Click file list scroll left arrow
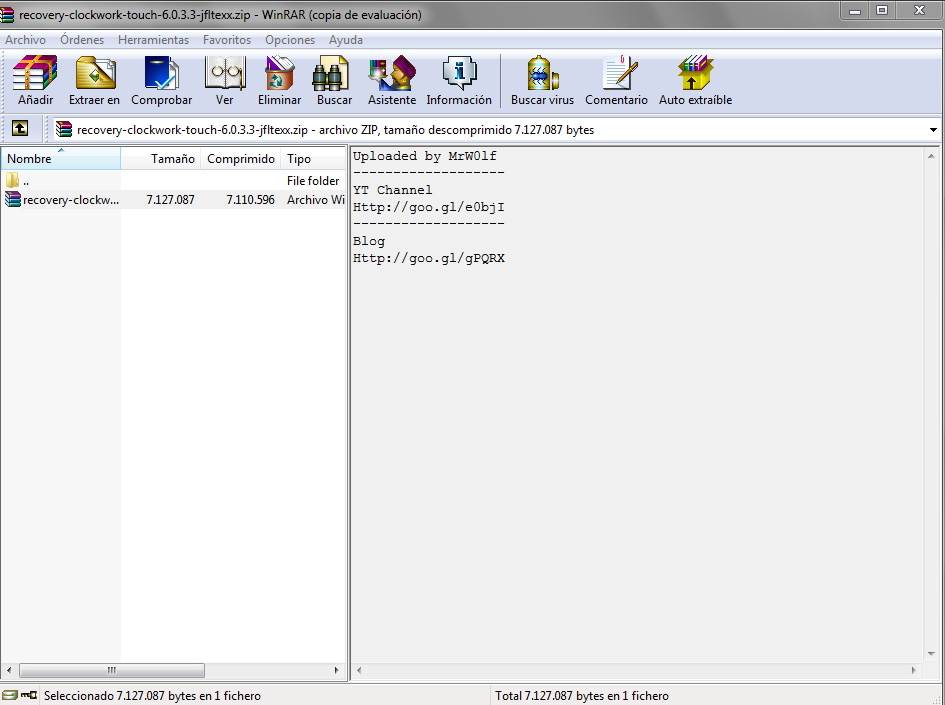The height and width of the screenshot is (705, 945). point(8,670)
